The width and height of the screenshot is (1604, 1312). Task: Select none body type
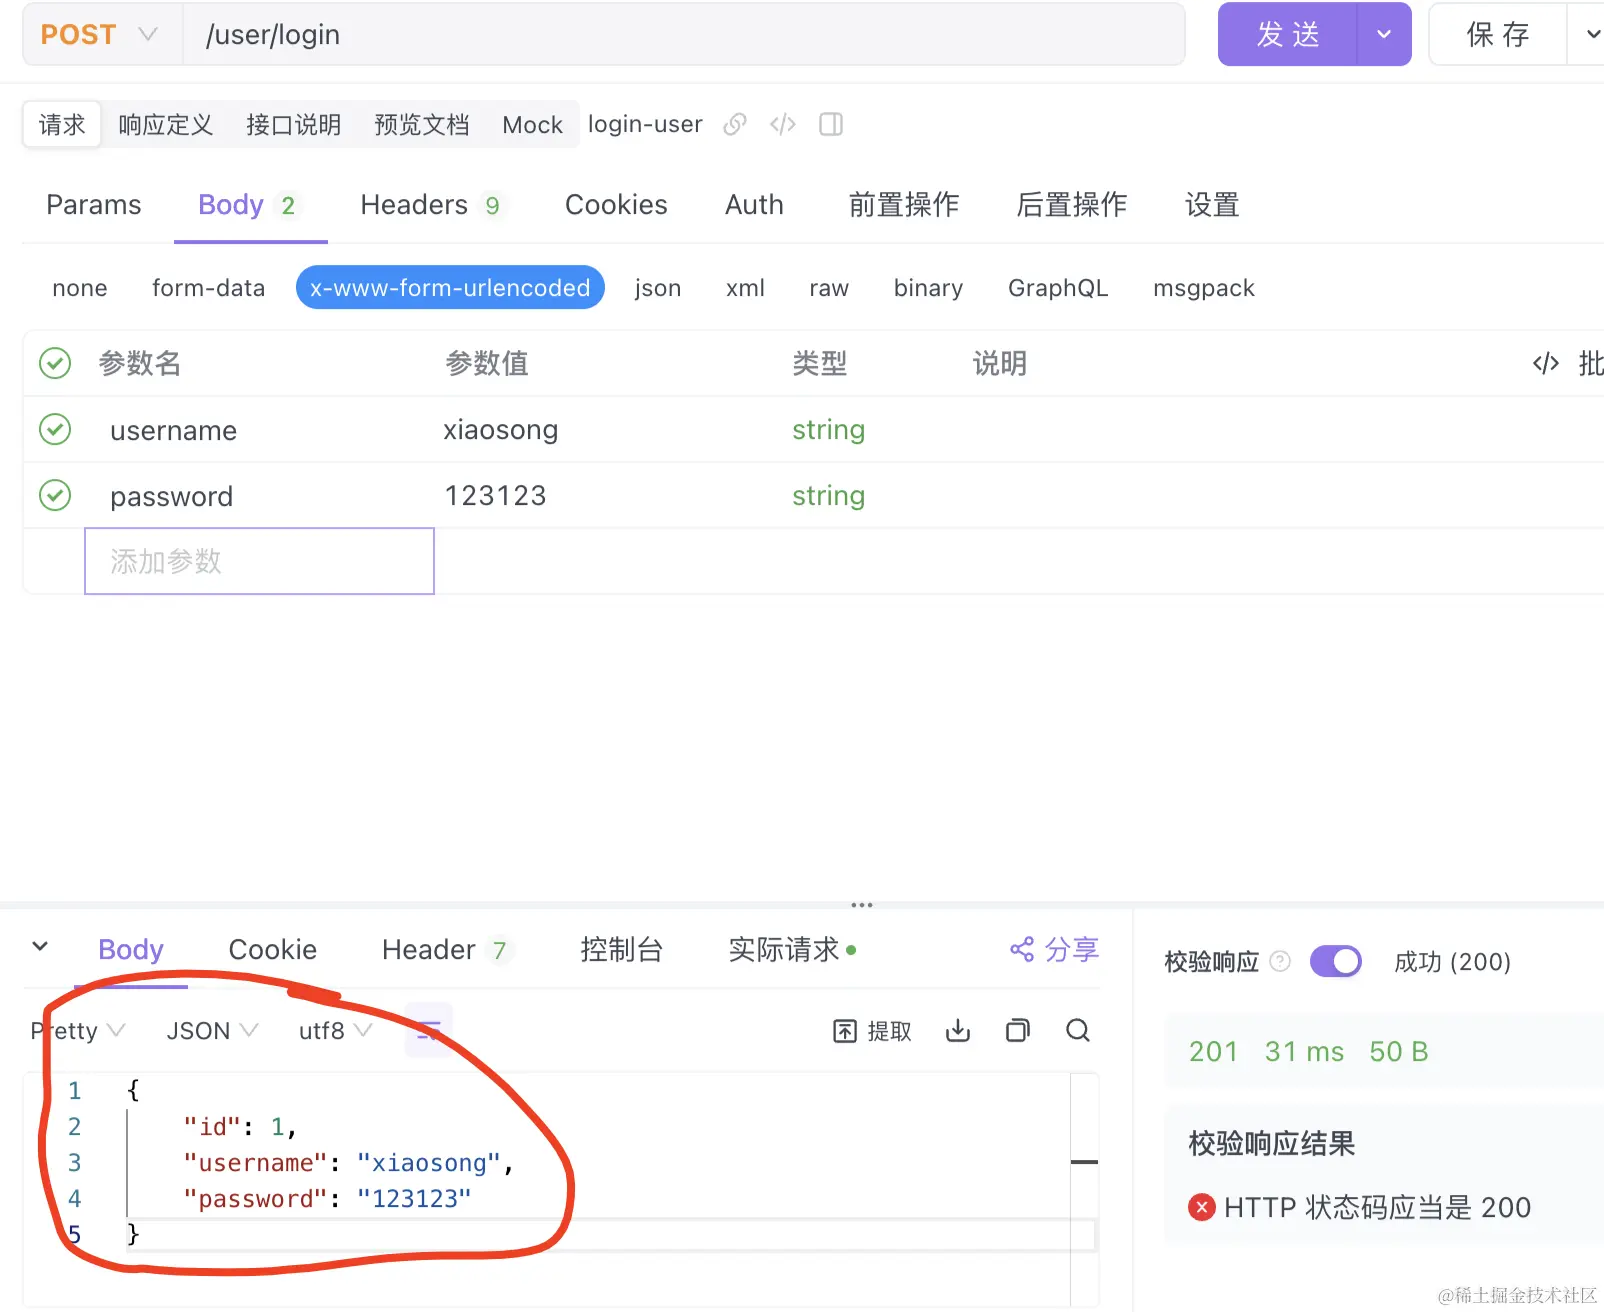(x=80, y=288)
